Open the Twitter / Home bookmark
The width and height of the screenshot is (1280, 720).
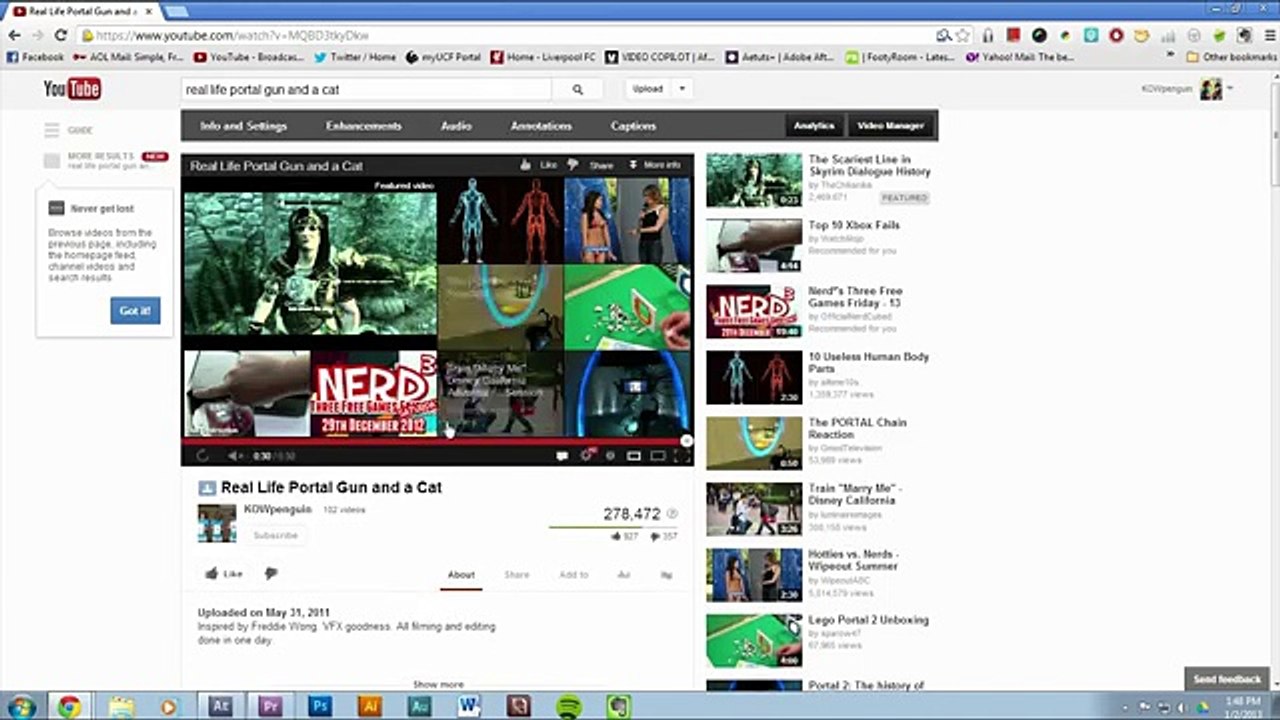pyautogui.click(x=355, y=57)
